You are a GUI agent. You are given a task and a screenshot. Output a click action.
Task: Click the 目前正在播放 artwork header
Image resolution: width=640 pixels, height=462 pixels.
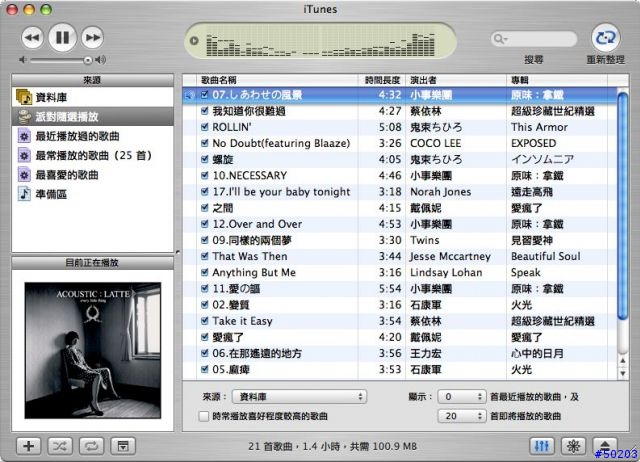(93, 262)
